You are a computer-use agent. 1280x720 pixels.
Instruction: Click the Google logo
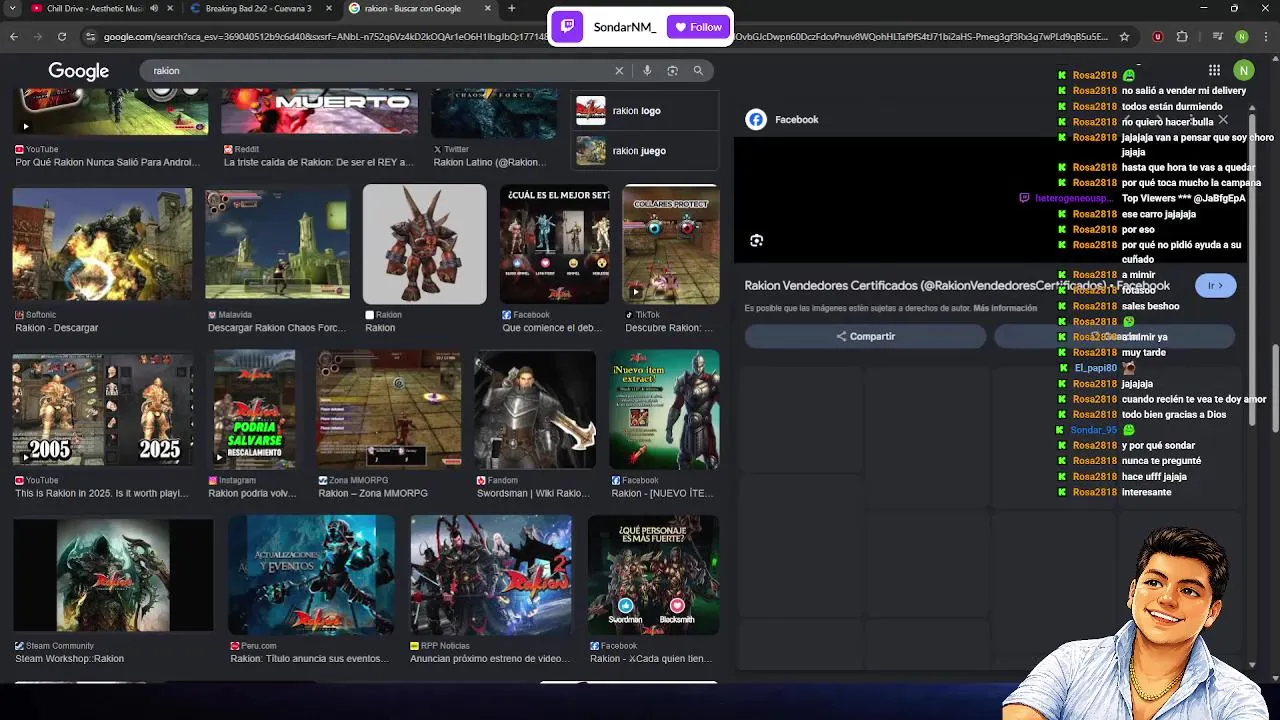coord(78,71)
